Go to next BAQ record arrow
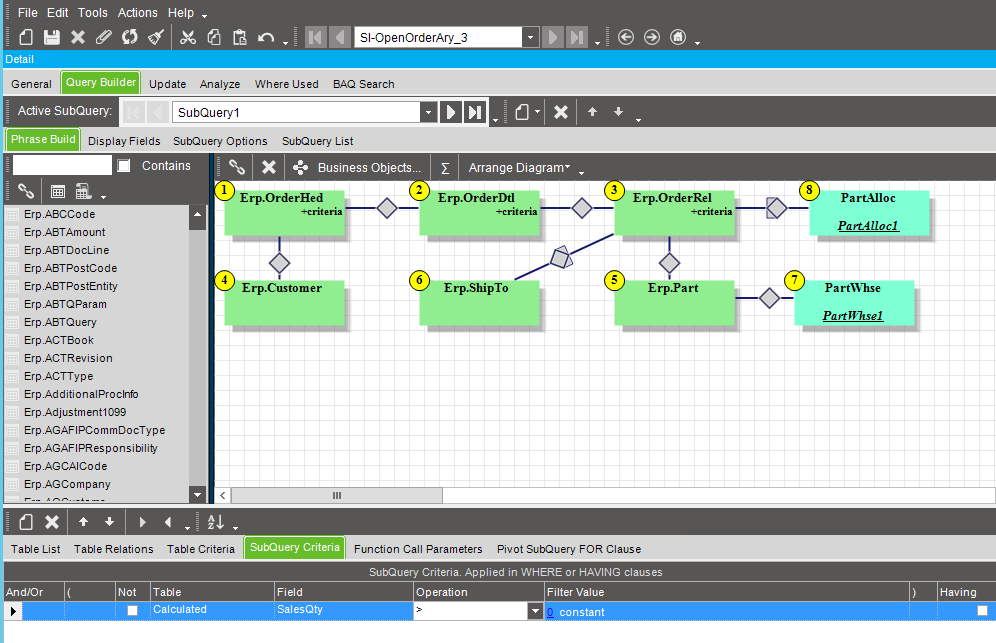This screenshot has height=643, width=996. coord(553,37)
